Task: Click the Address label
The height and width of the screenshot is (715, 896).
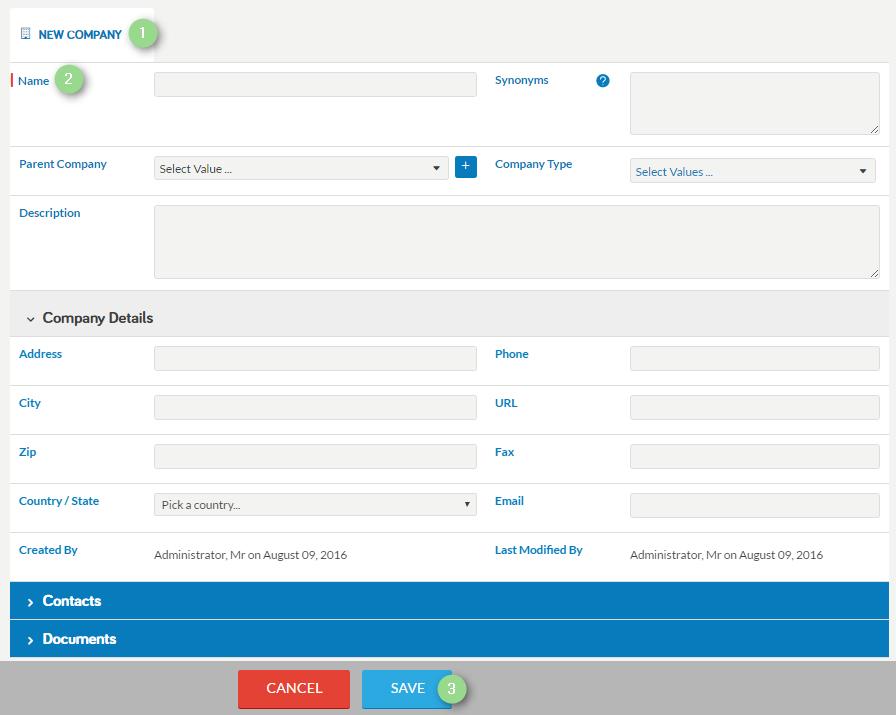Action: (41, 354)
